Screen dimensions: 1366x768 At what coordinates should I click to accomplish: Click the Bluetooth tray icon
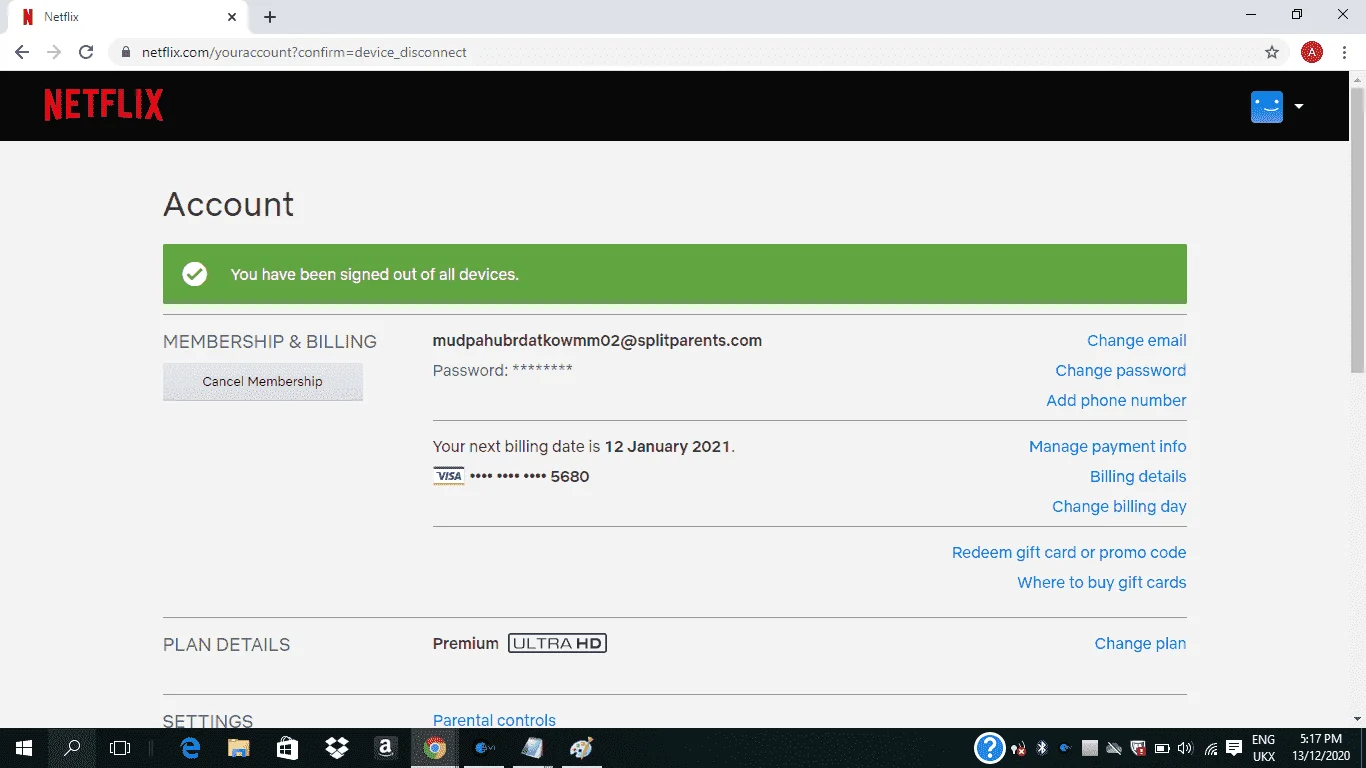point(1041,748)
